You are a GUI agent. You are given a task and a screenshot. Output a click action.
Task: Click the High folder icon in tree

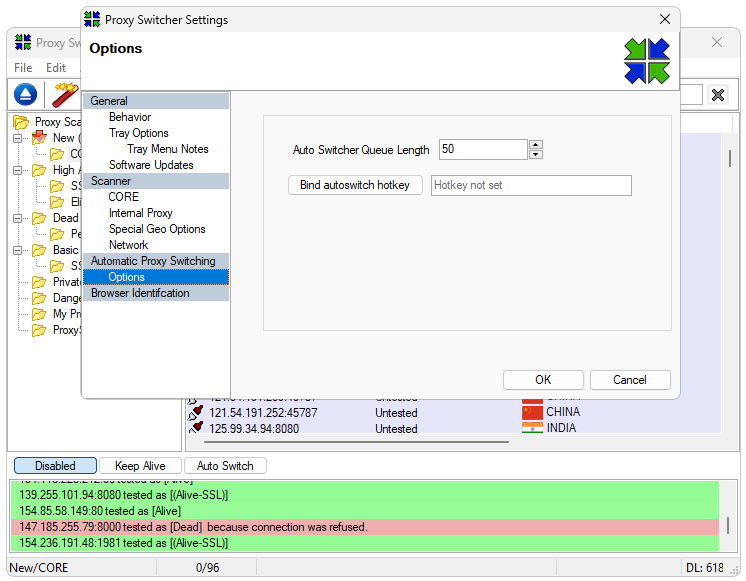39,170
